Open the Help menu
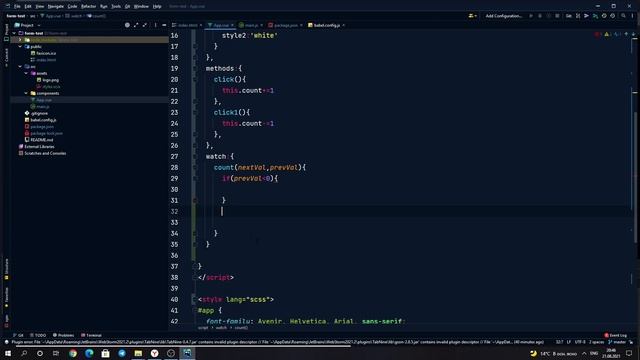 (x=157, y=7)
